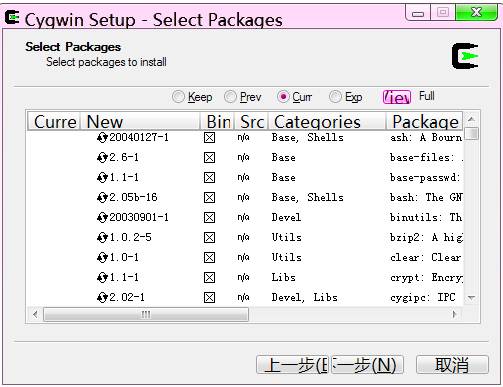This screenshot has height=387, width=503.
Task: Click 'Utils' category in bzip2 row
Action: point(286,237)
